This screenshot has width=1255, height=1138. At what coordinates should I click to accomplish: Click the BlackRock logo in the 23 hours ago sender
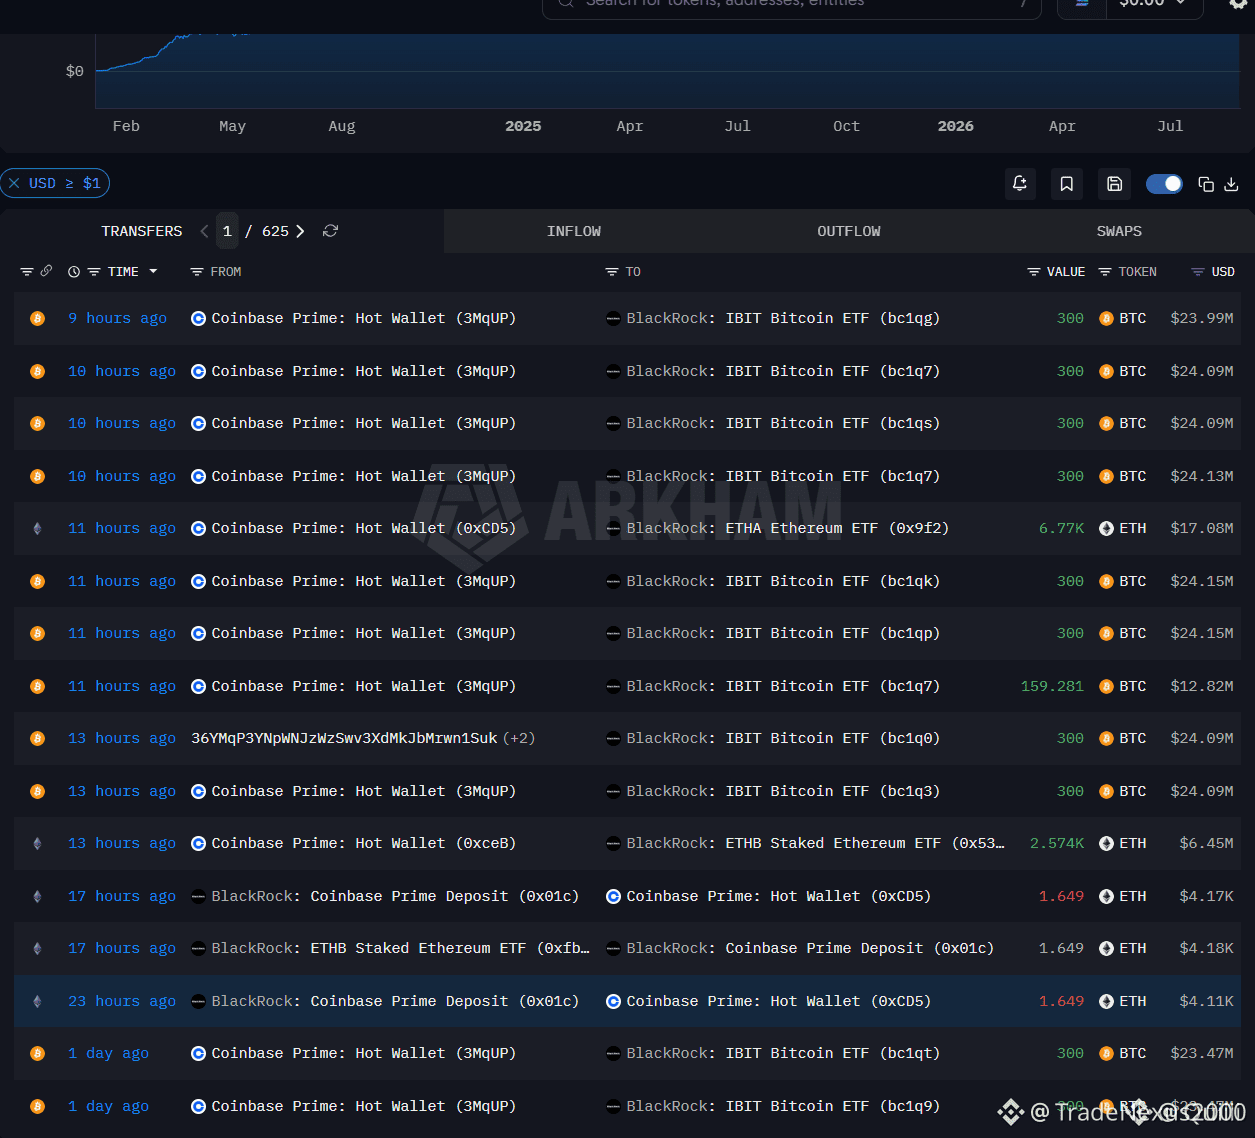pos(198,1001)
